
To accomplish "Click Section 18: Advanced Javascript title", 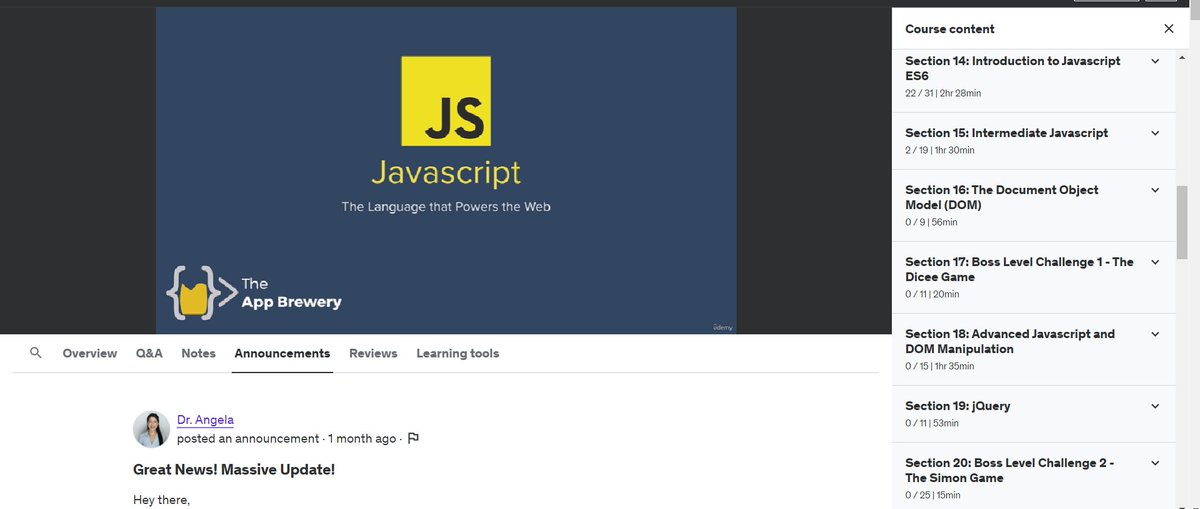I will (1010, 341).
